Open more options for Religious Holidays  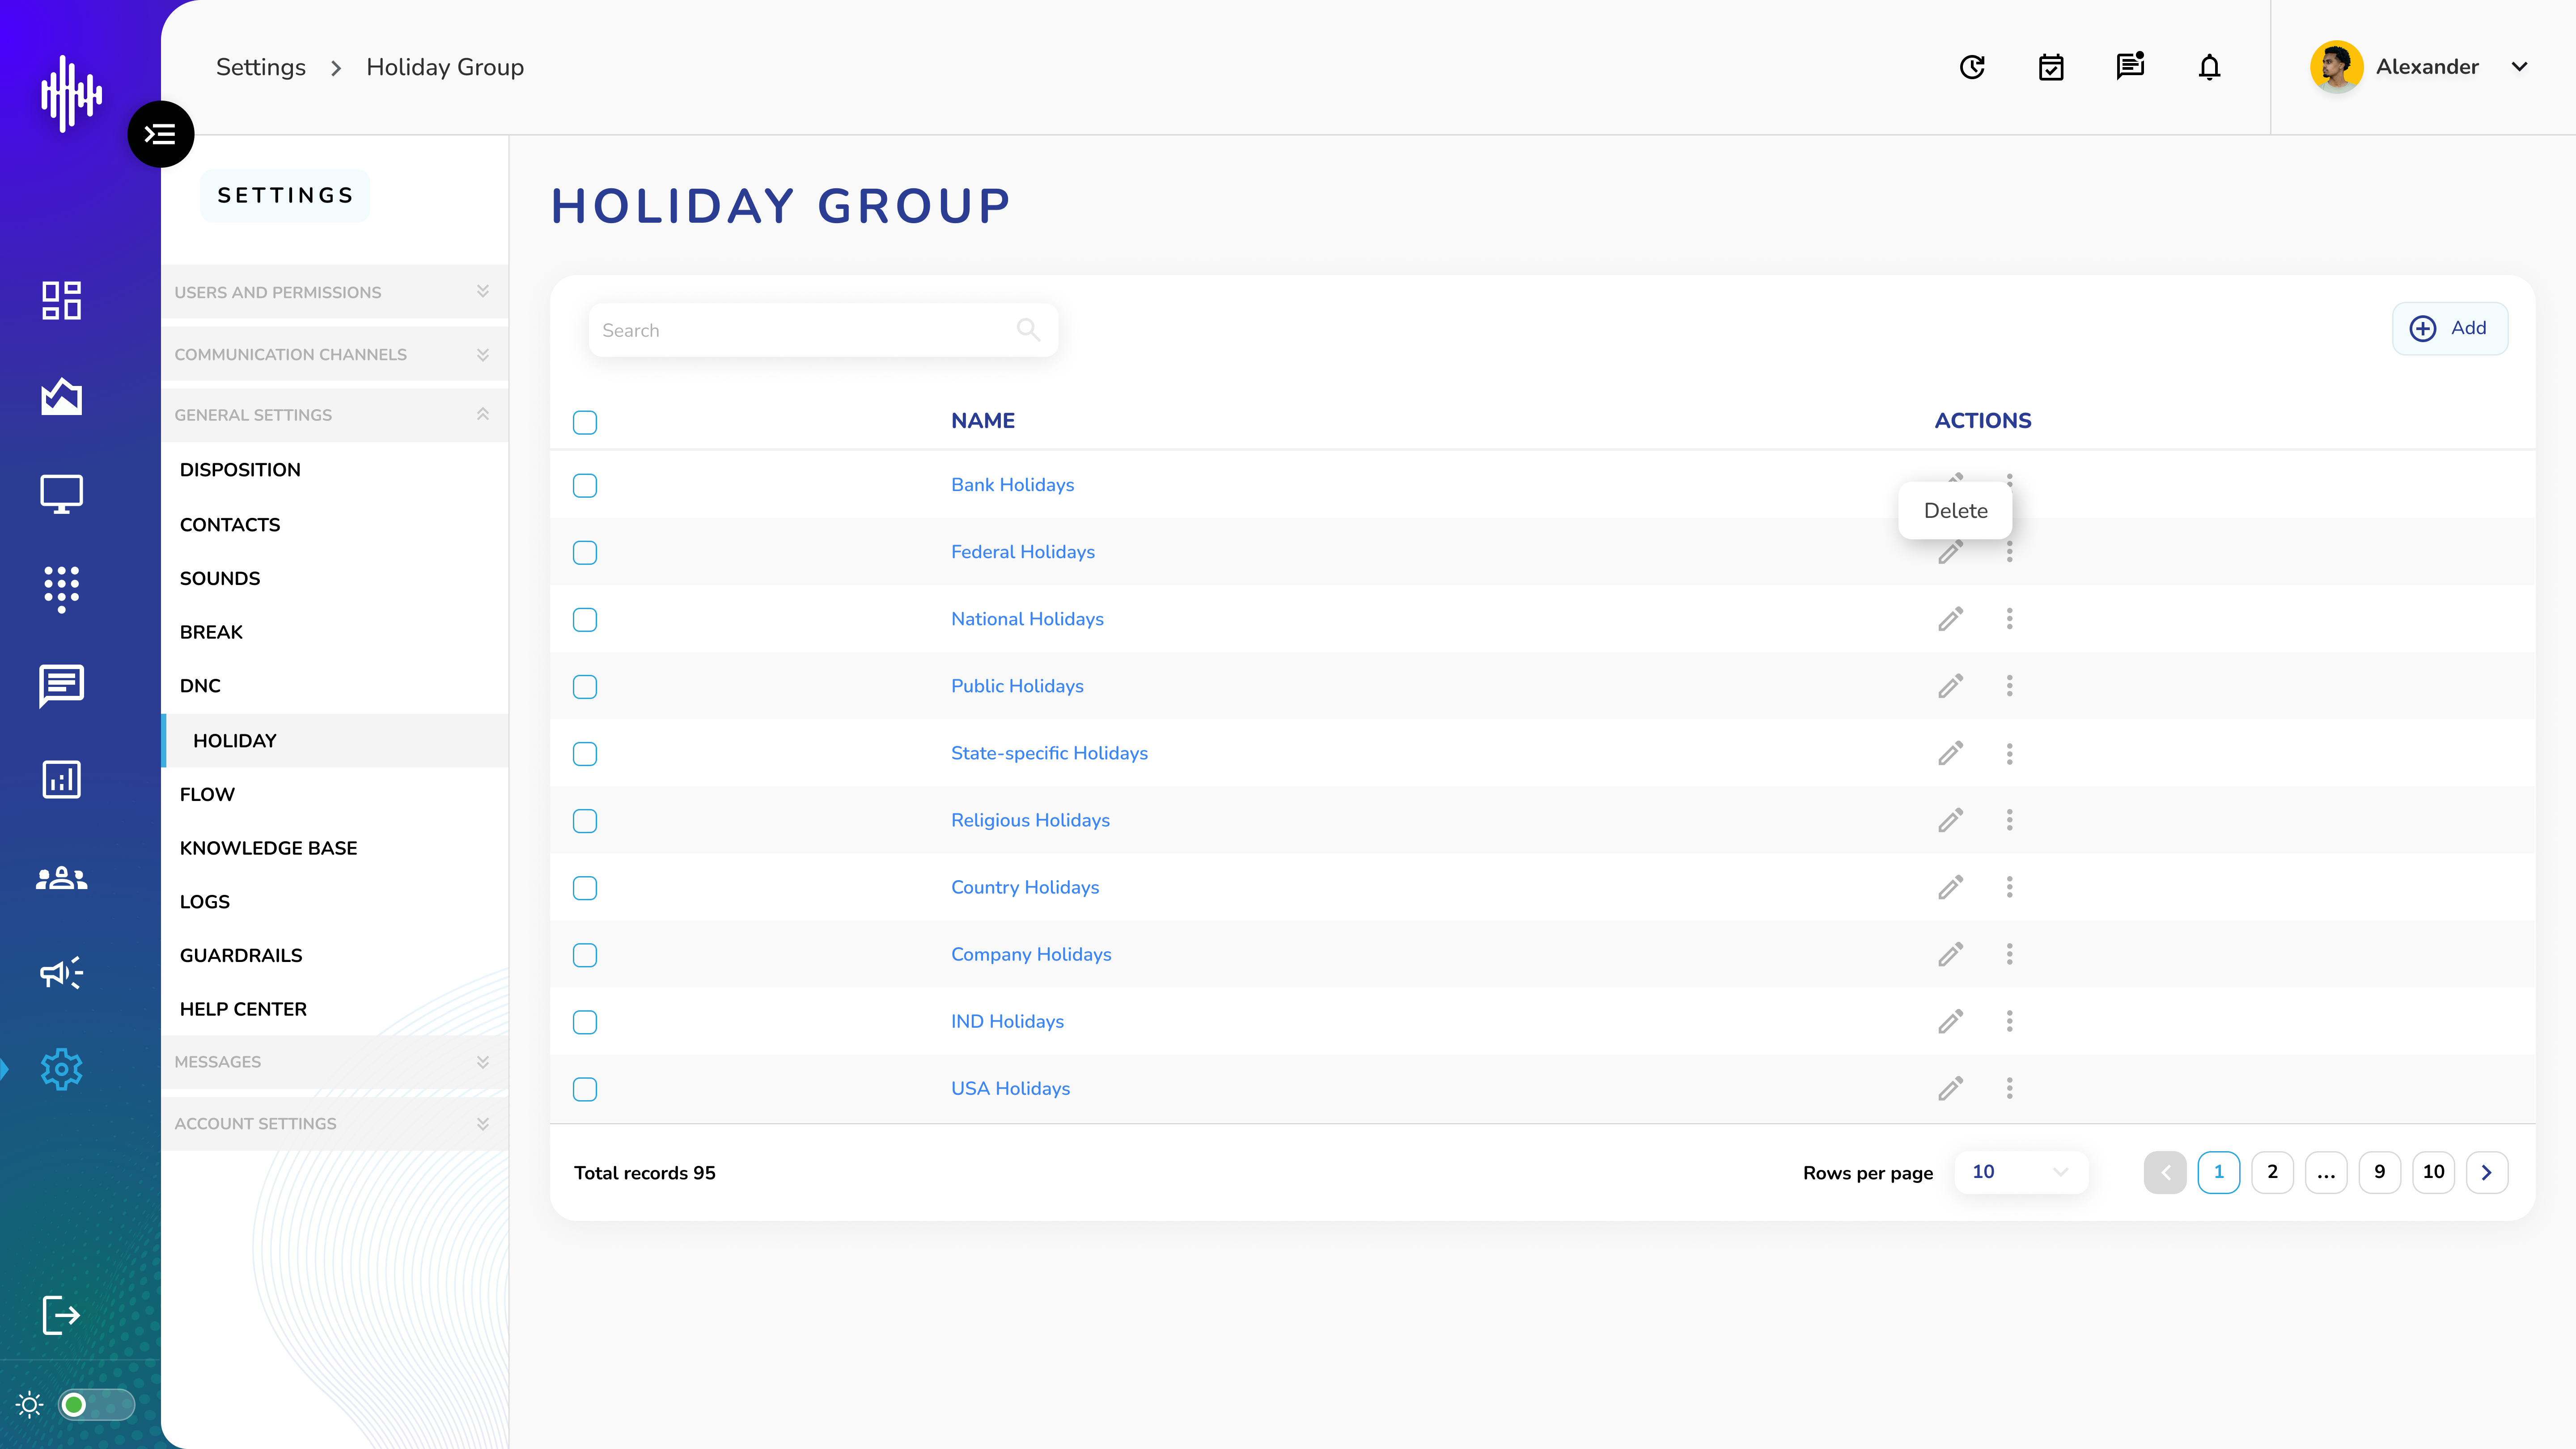click(x=2009, y=820)
